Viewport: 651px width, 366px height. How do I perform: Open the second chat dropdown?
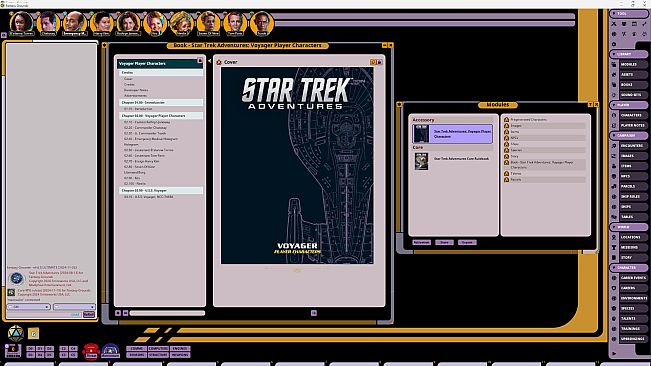coord(74,307)
